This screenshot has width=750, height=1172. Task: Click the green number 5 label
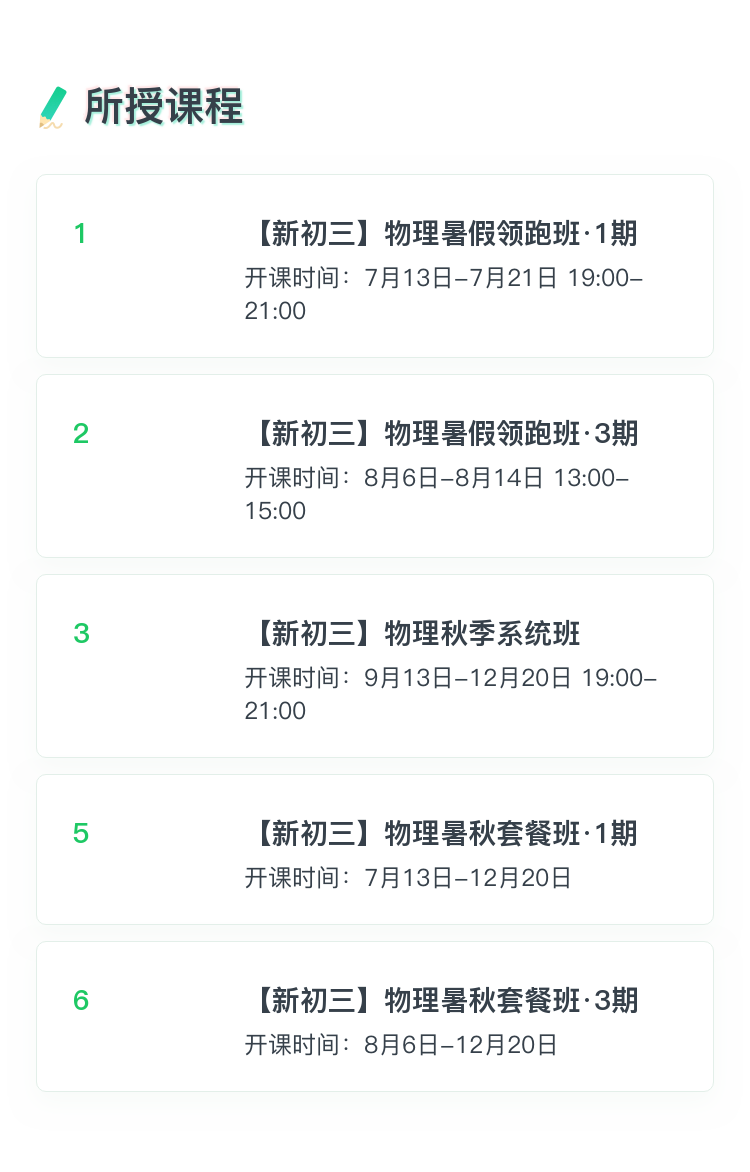(x=81, y=833)
